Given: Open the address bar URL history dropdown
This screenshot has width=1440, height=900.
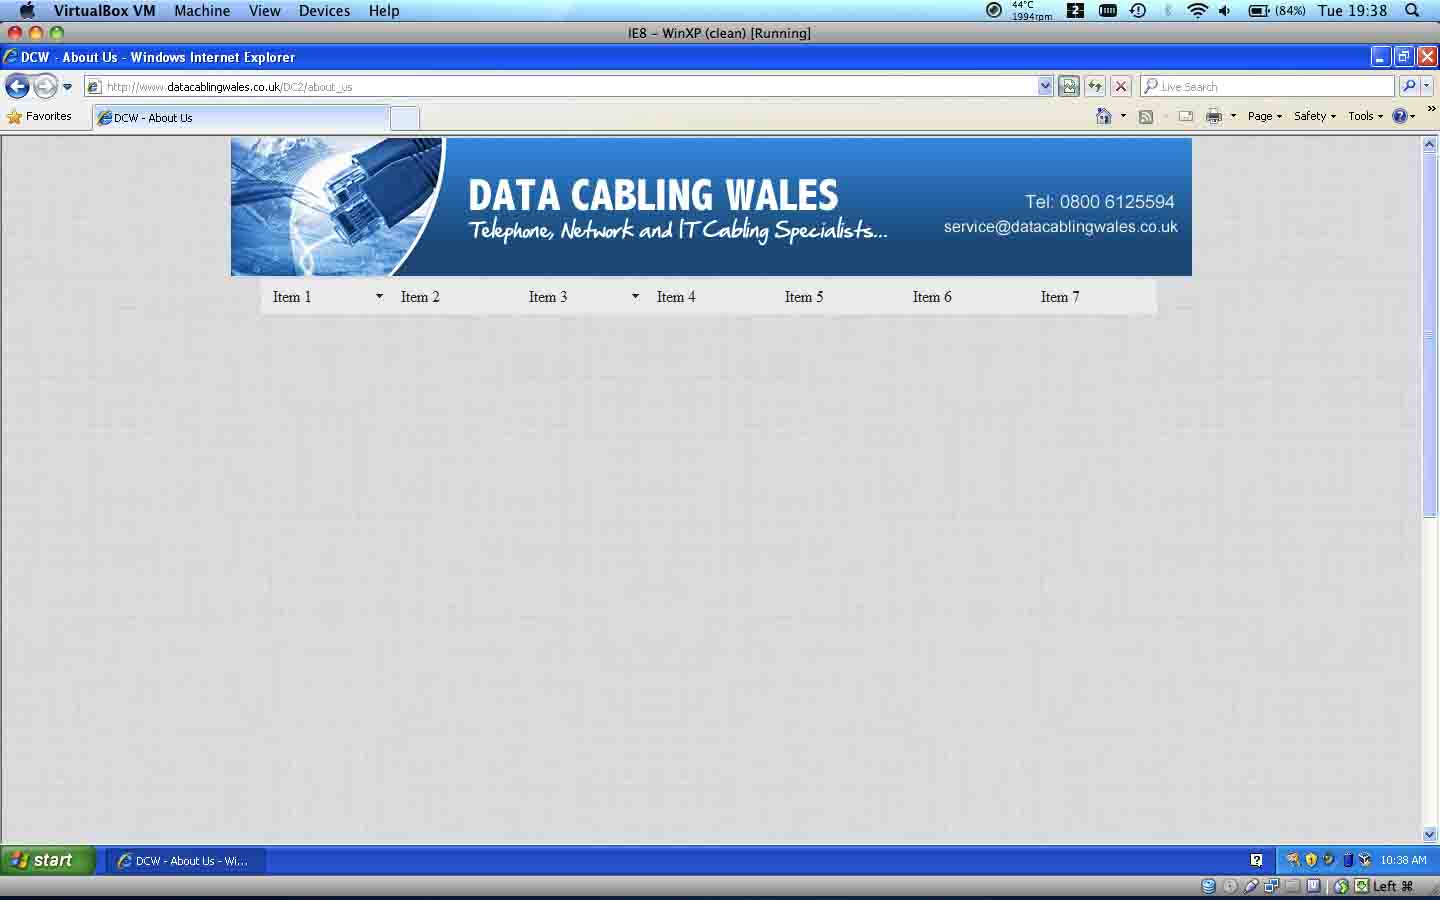Looking at the screenshot, I should (x=1045, y=87).
